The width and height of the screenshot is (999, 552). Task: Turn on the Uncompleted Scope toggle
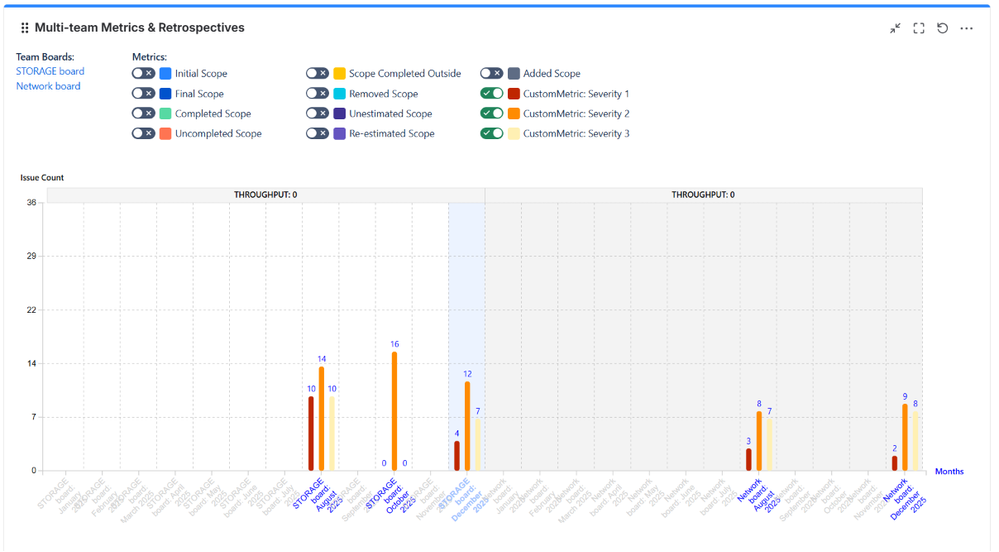tap(143, 133)
